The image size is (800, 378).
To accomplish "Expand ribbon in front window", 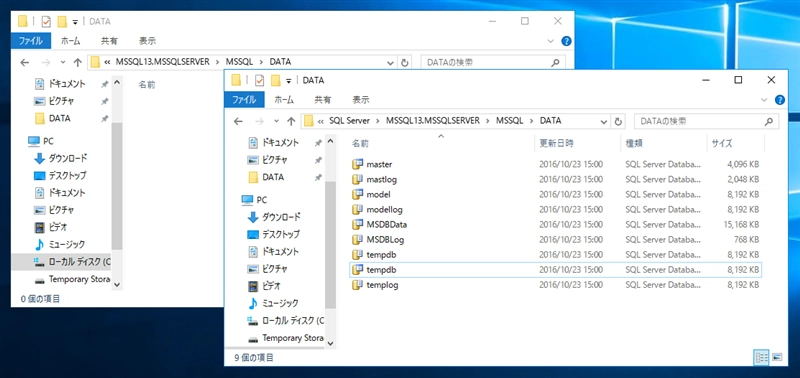I will click(x=764, y=99).
